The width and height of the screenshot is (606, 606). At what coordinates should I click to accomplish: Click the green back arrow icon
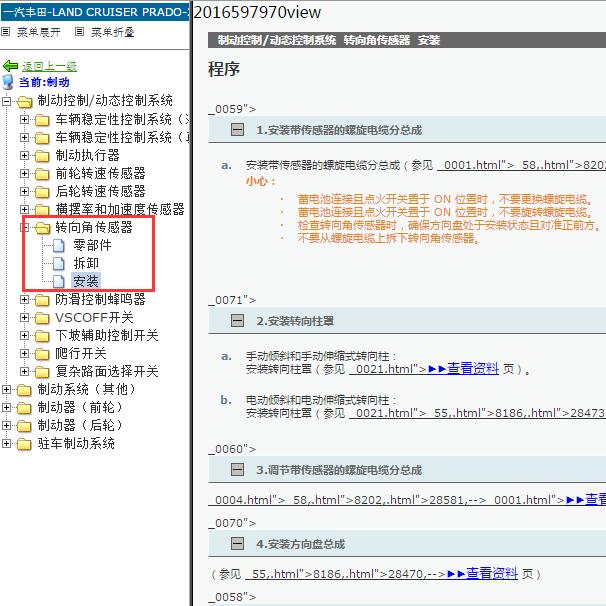tap(10, 66)
